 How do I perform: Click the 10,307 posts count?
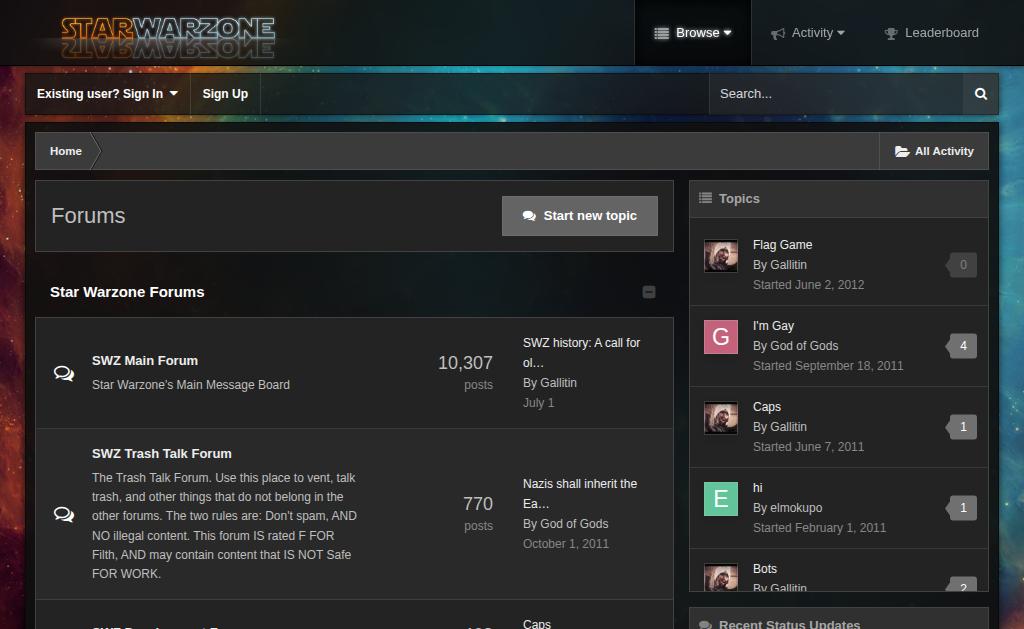(465, 363)
